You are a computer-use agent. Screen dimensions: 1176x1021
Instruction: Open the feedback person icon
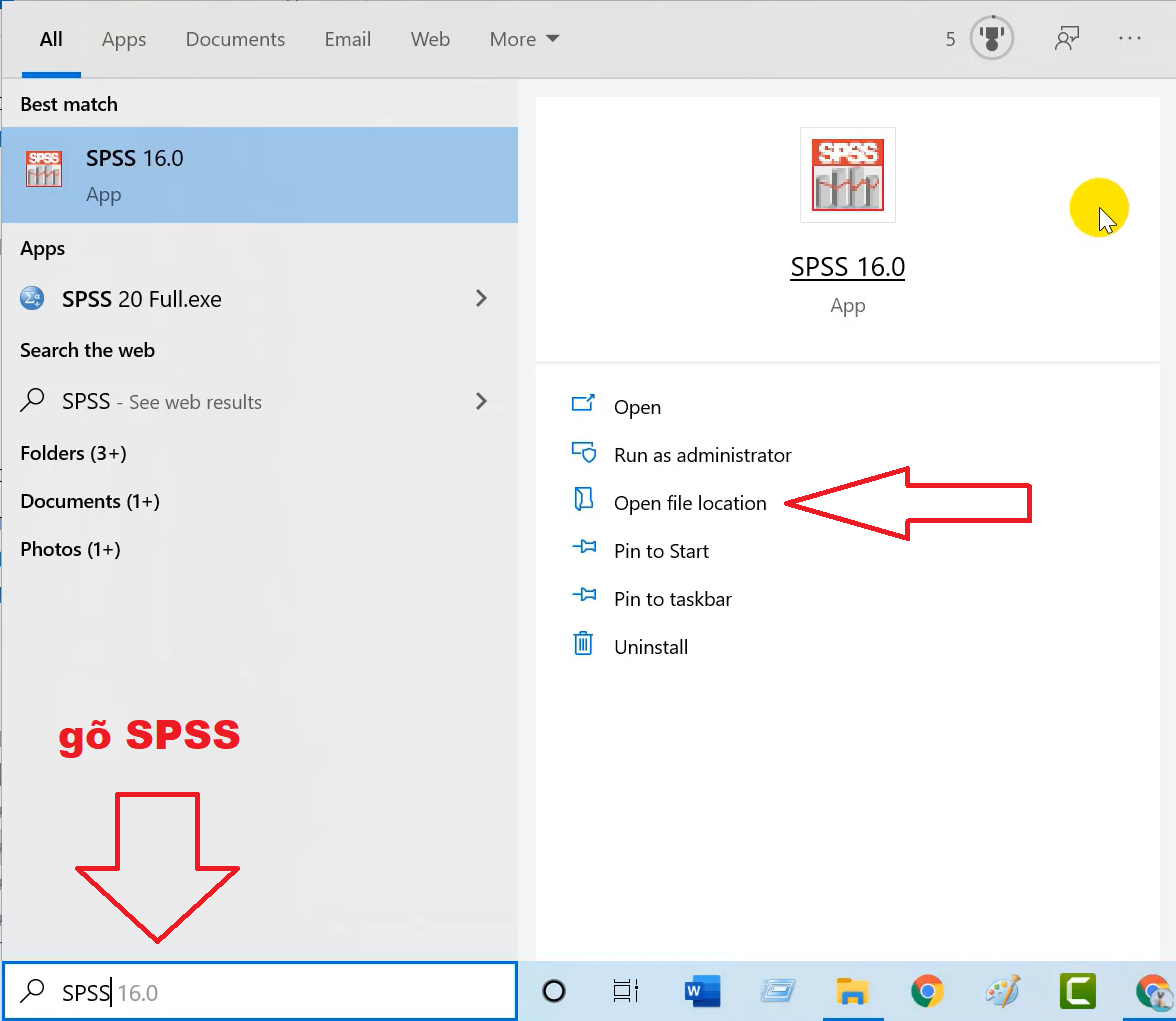(1067, 39)
